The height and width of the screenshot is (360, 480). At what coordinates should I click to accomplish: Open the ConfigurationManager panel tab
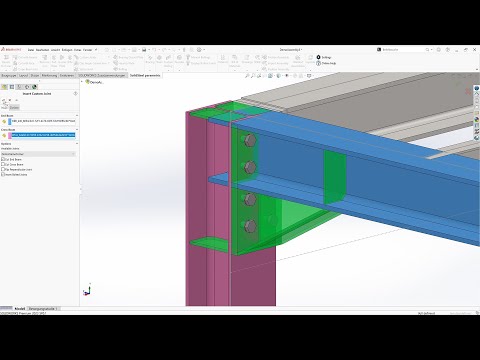19,87
